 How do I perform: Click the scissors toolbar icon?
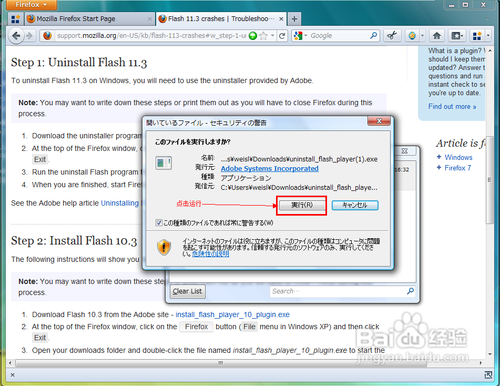tap(392, 35)
